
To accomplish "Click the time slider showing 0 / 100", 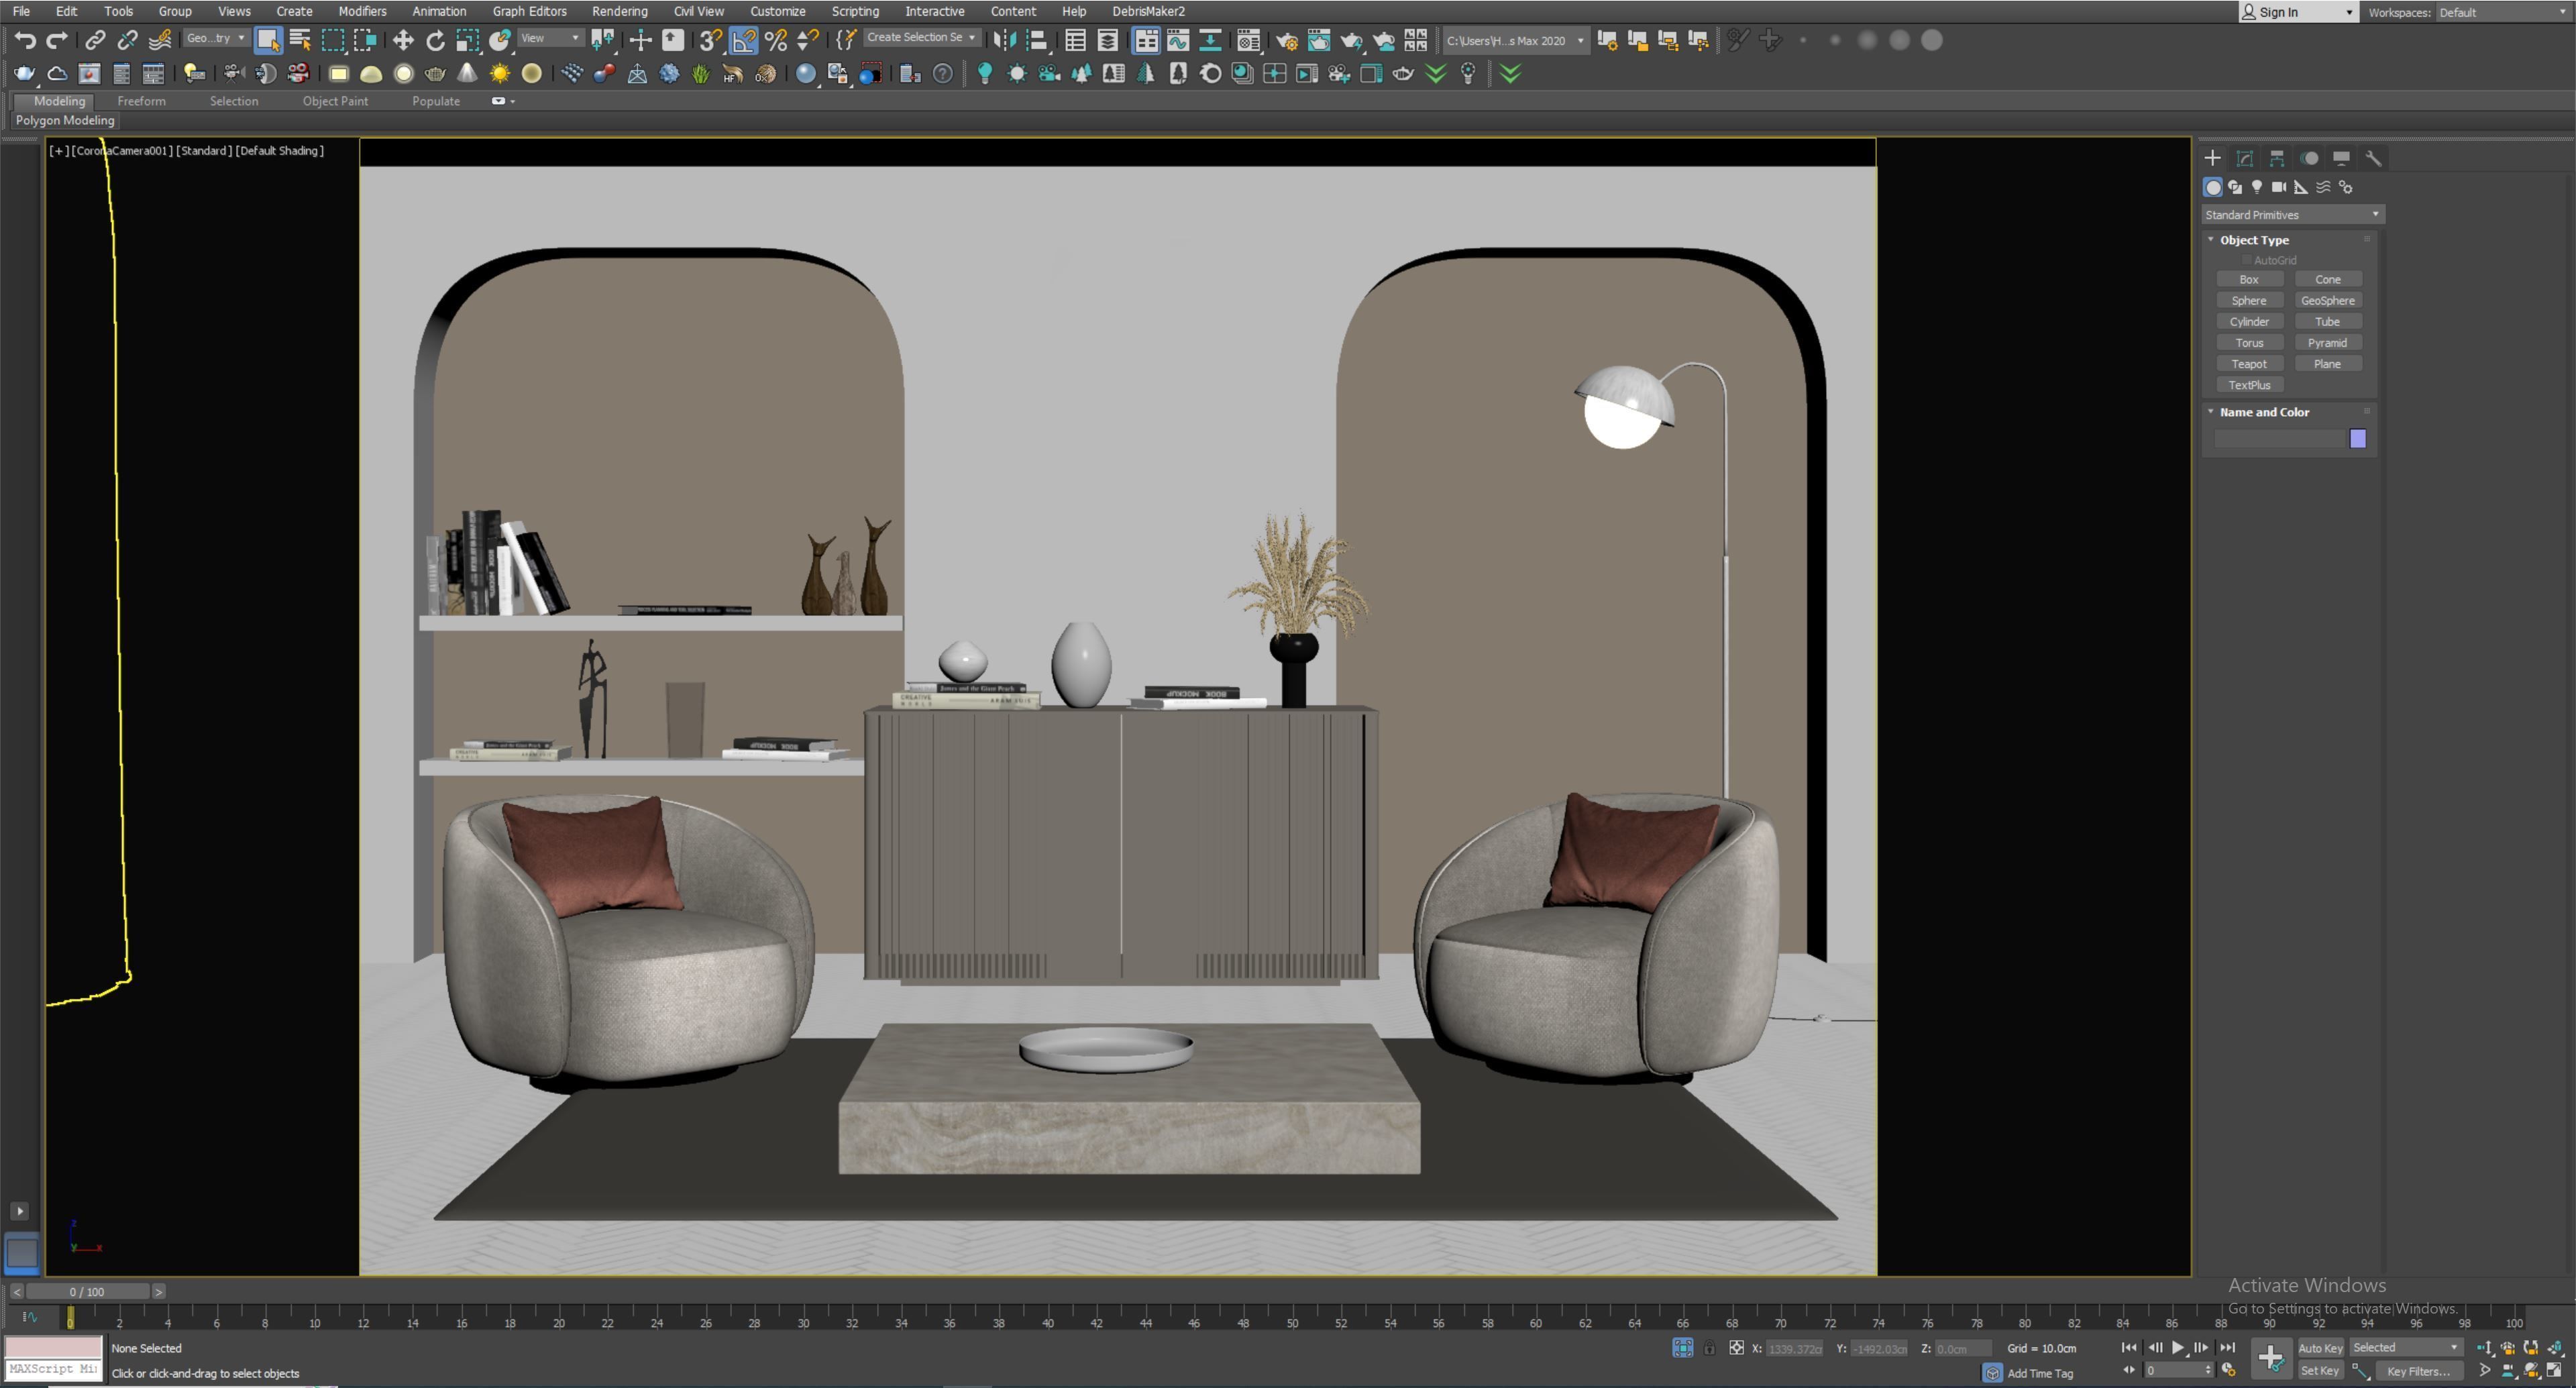I will [87, 1292].
